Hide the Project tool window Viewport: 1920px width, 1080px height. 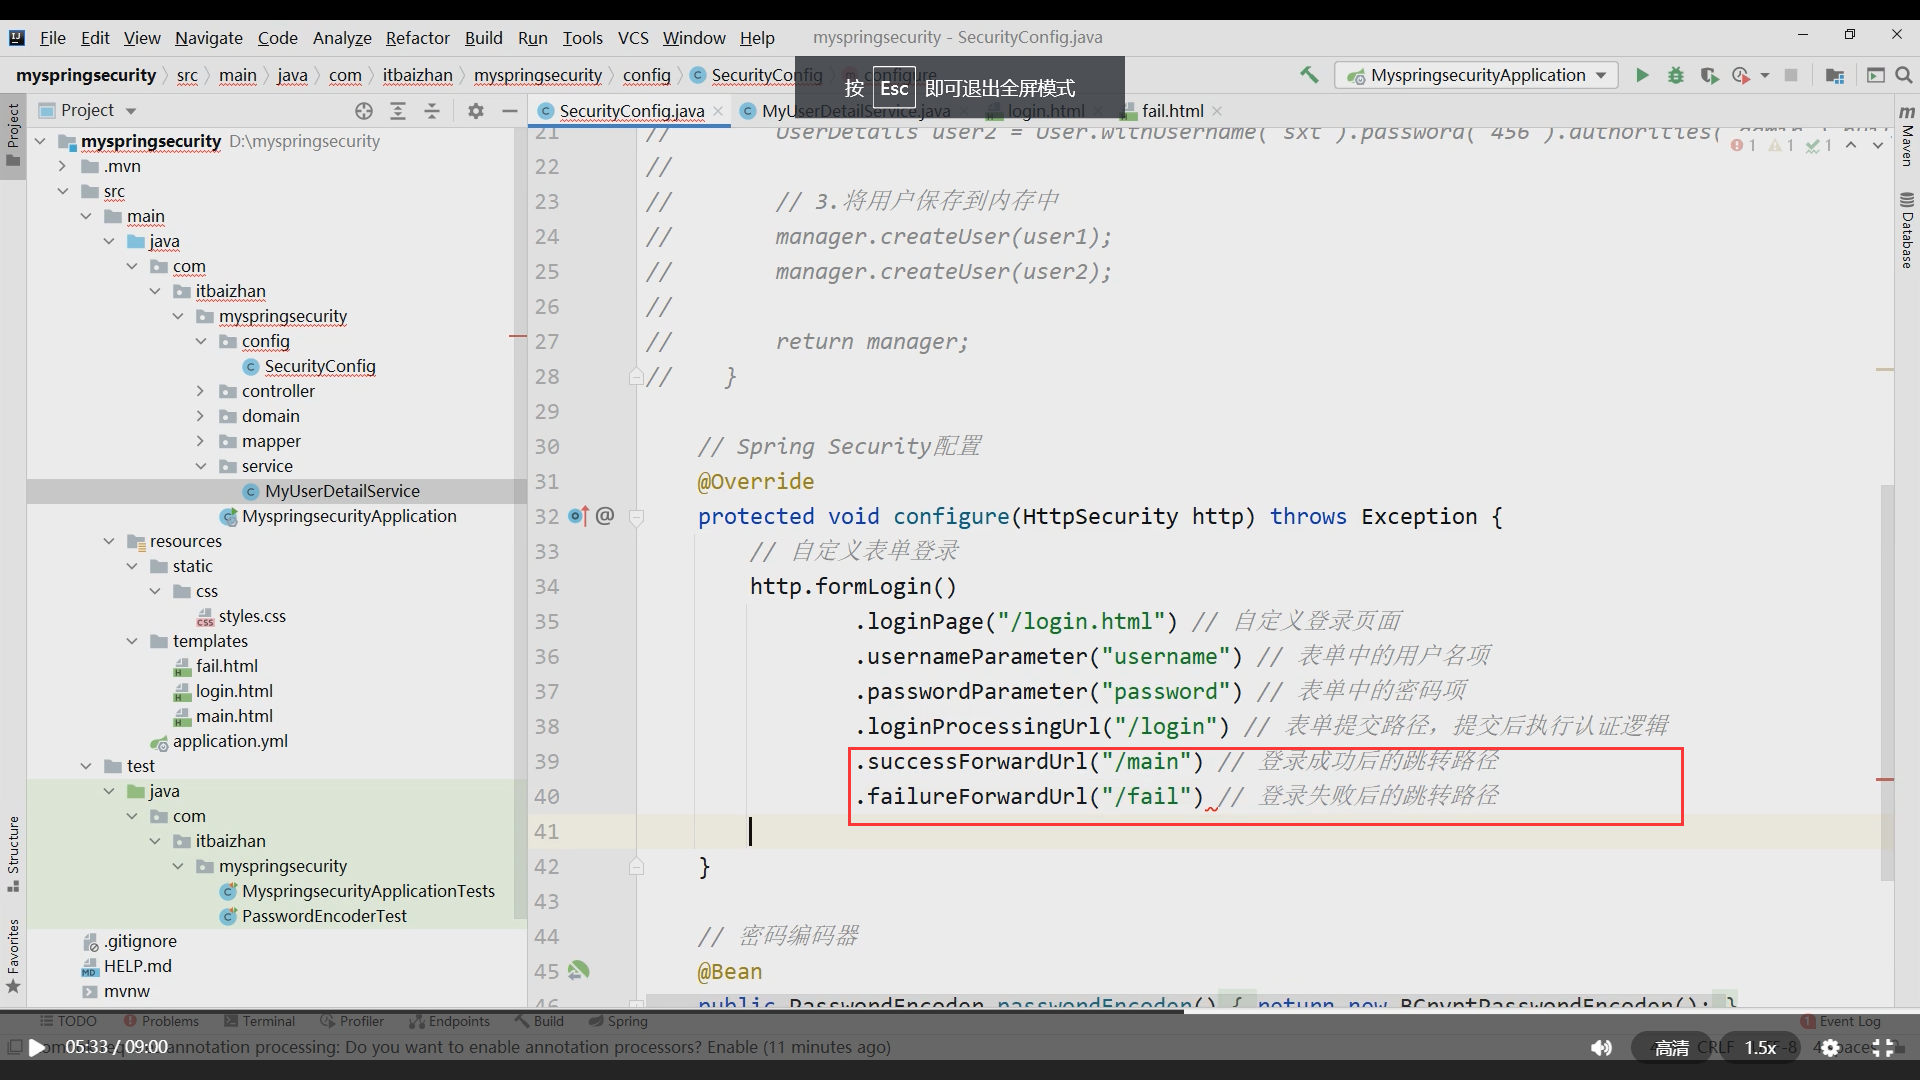510,111
